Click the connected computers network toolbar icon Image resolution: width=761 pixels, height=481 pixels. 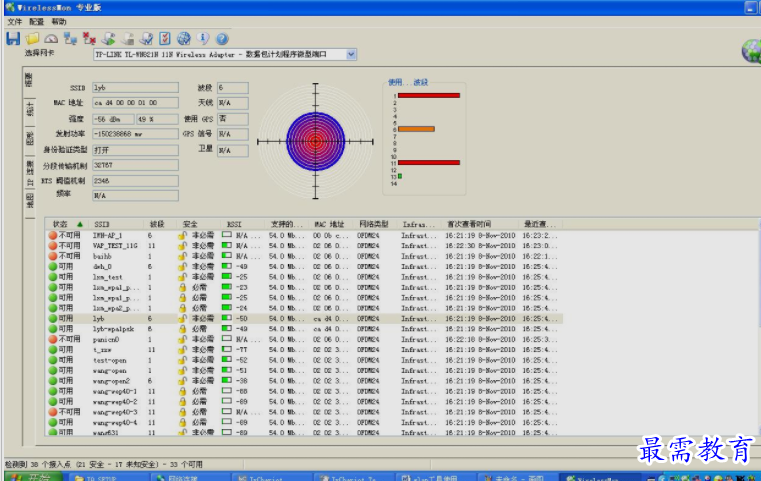tap(70, 38)
